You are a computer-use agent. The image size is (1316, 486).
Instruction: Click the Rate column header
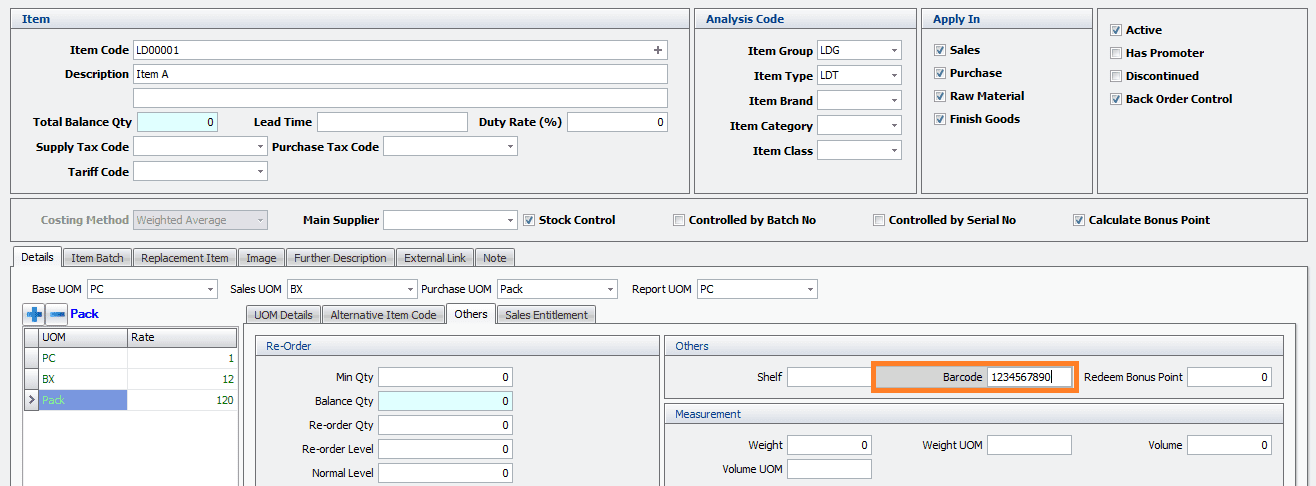pos(182,338)
